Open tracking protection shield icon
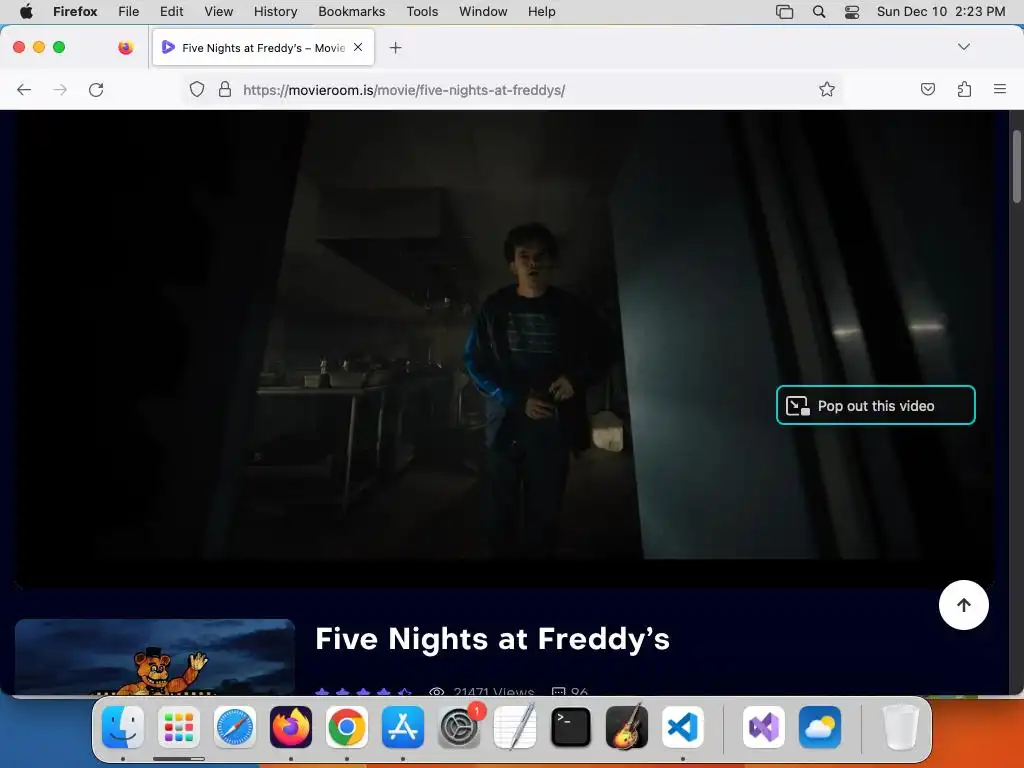 coord(197,89)
